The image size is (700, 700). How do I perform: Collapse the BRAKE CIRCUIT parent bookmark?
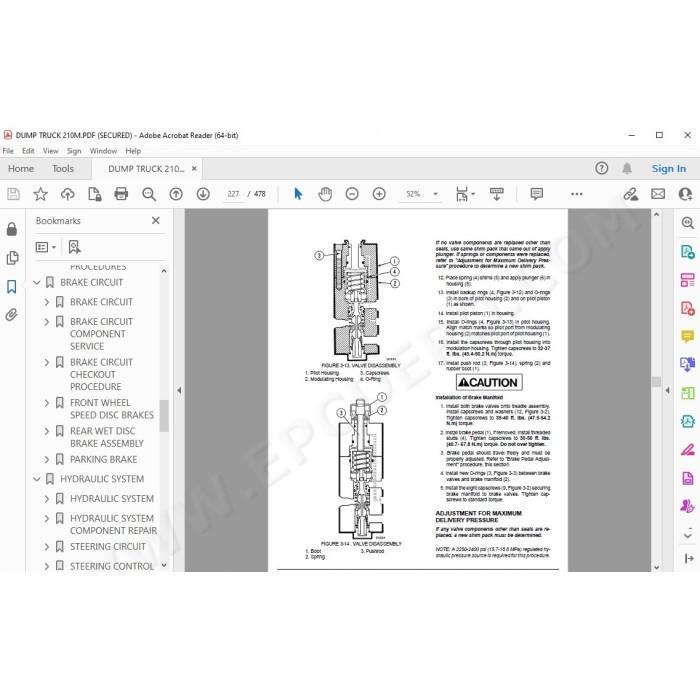point(37,282)
